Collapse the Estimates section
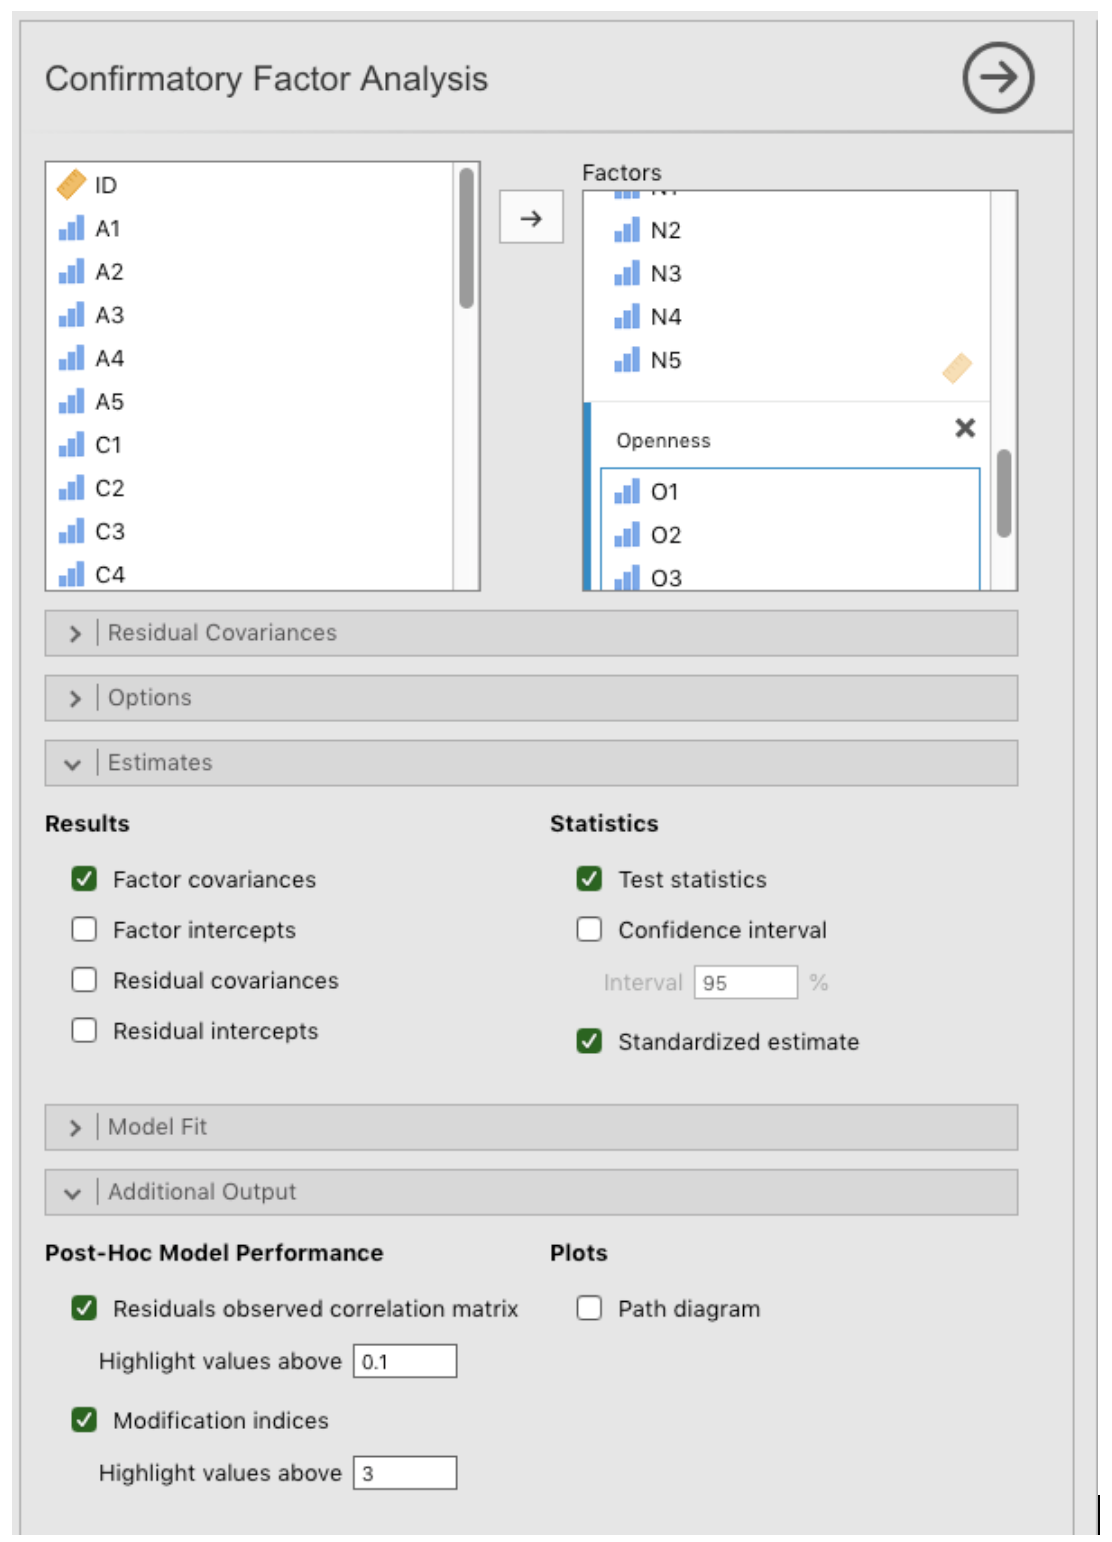This screenshot has width=1112, height=1542. [x=531, y=763]
